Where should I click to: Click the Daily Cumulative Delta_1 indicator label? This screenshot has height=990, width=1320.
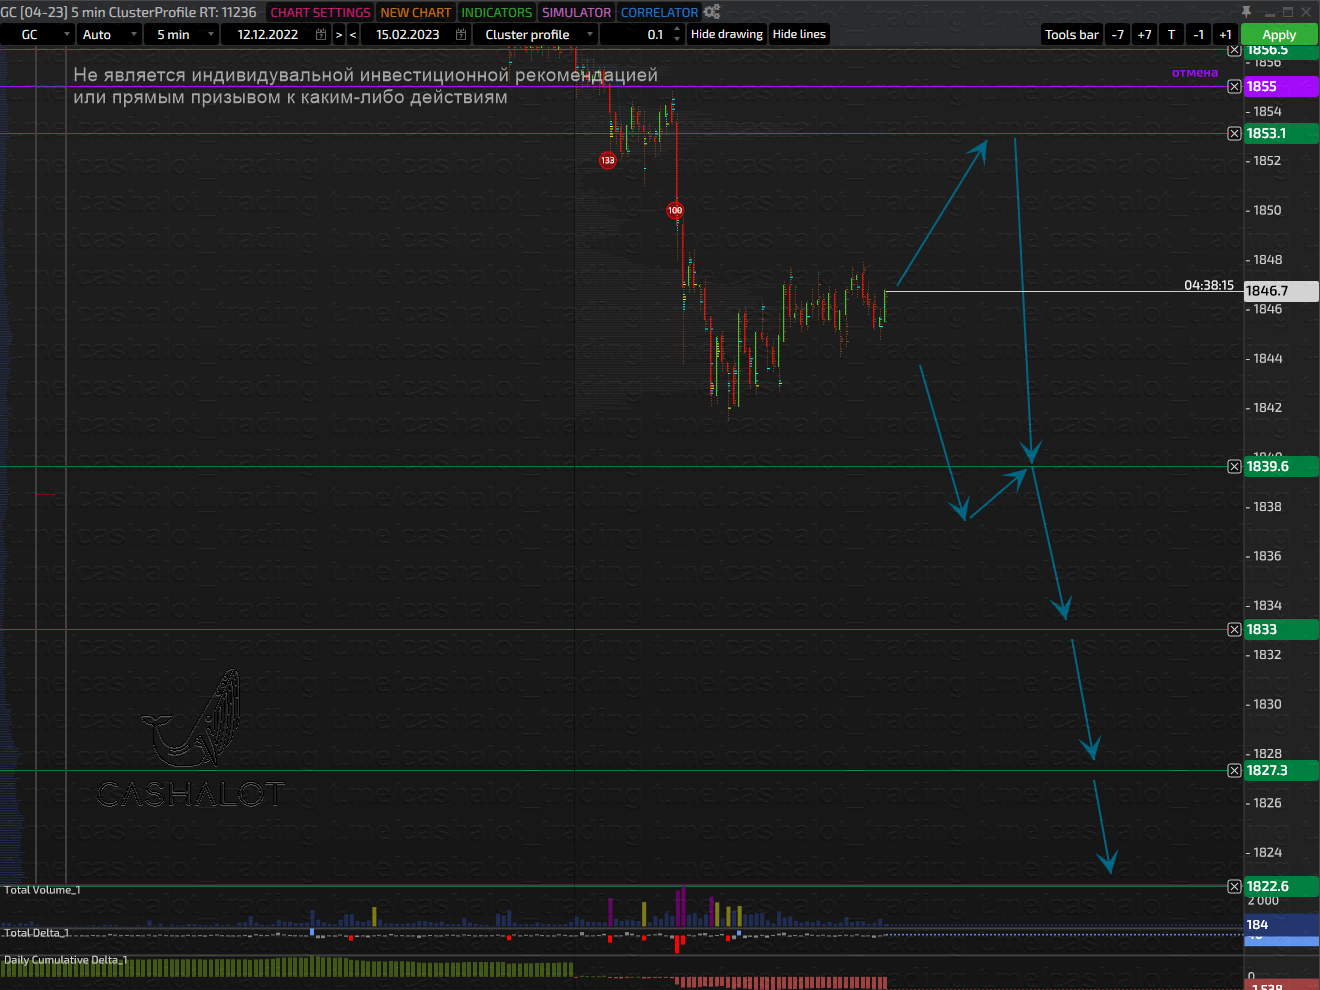tap(66, 960)
